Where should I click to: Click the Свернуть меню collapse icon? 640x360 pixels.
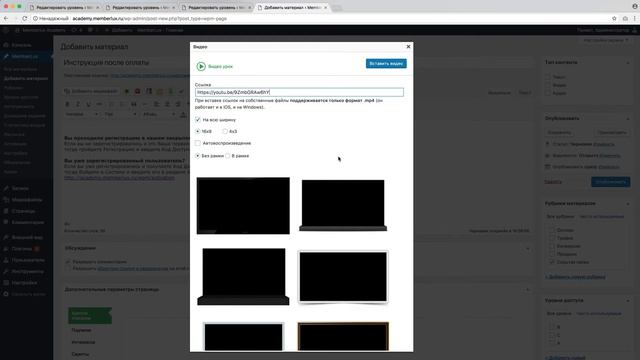(6, 294)
